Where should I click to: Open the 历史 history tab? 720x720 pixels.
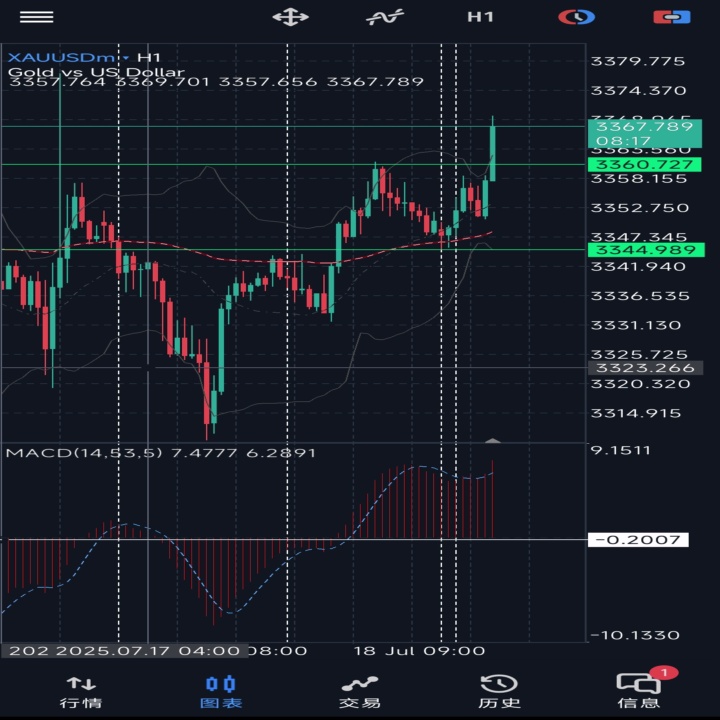coord(499,692)
